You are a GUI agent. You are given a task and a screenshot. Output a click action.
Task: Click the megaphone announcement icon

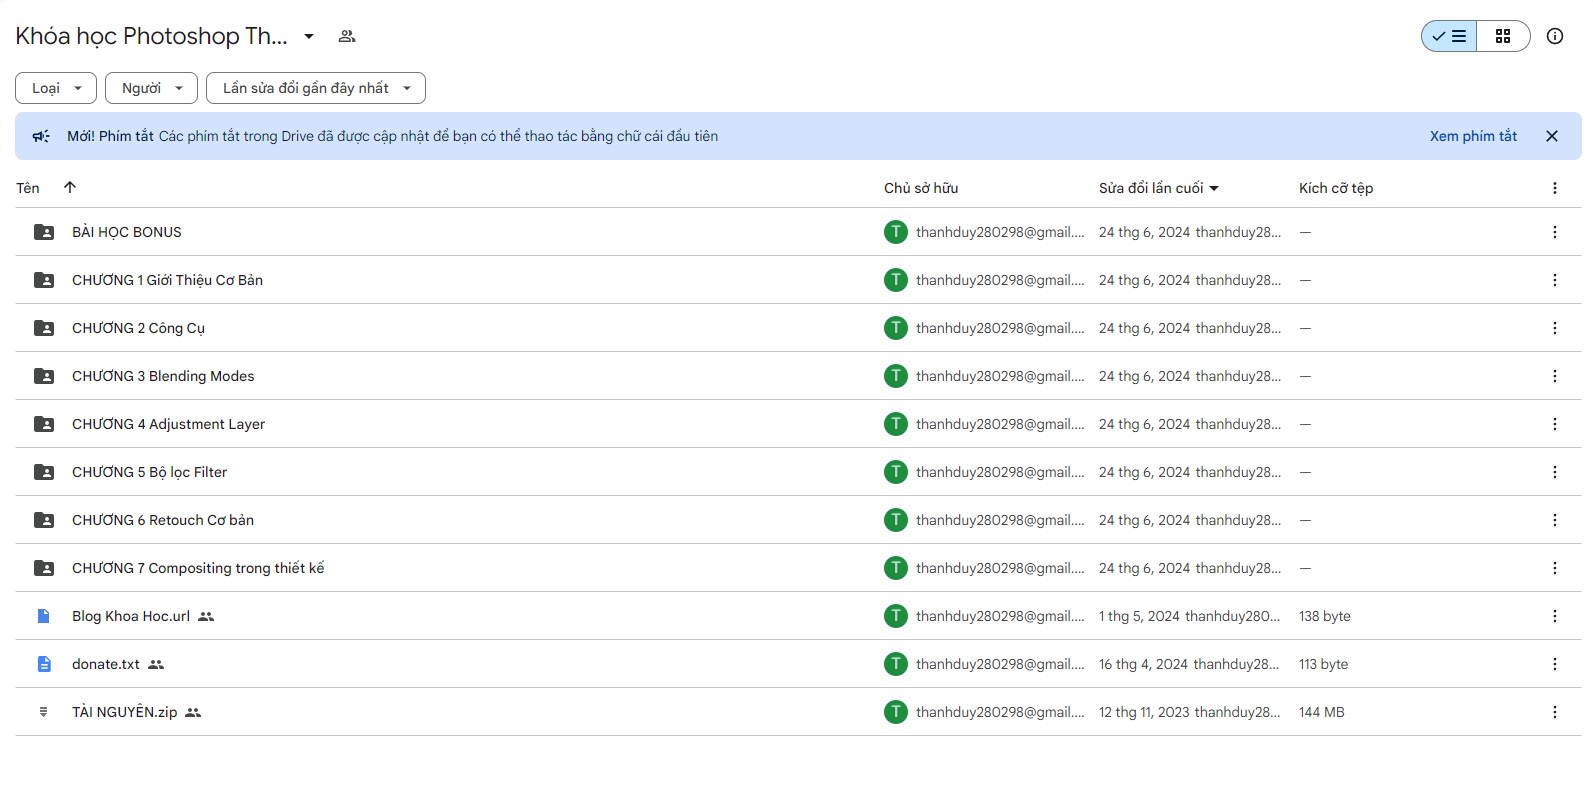[41, 136]
